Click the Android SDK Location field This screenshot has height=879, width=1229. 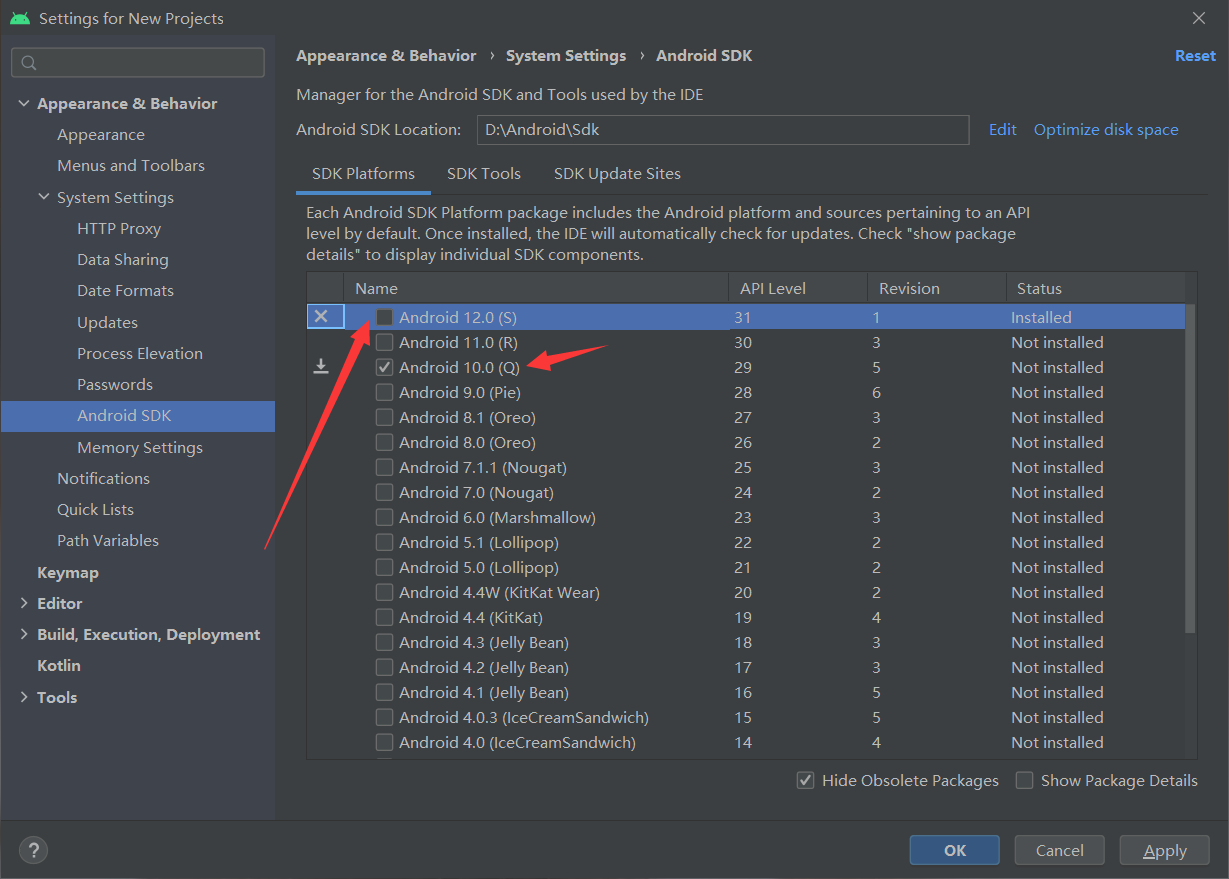pyautogui.click(x=723, y=129)
